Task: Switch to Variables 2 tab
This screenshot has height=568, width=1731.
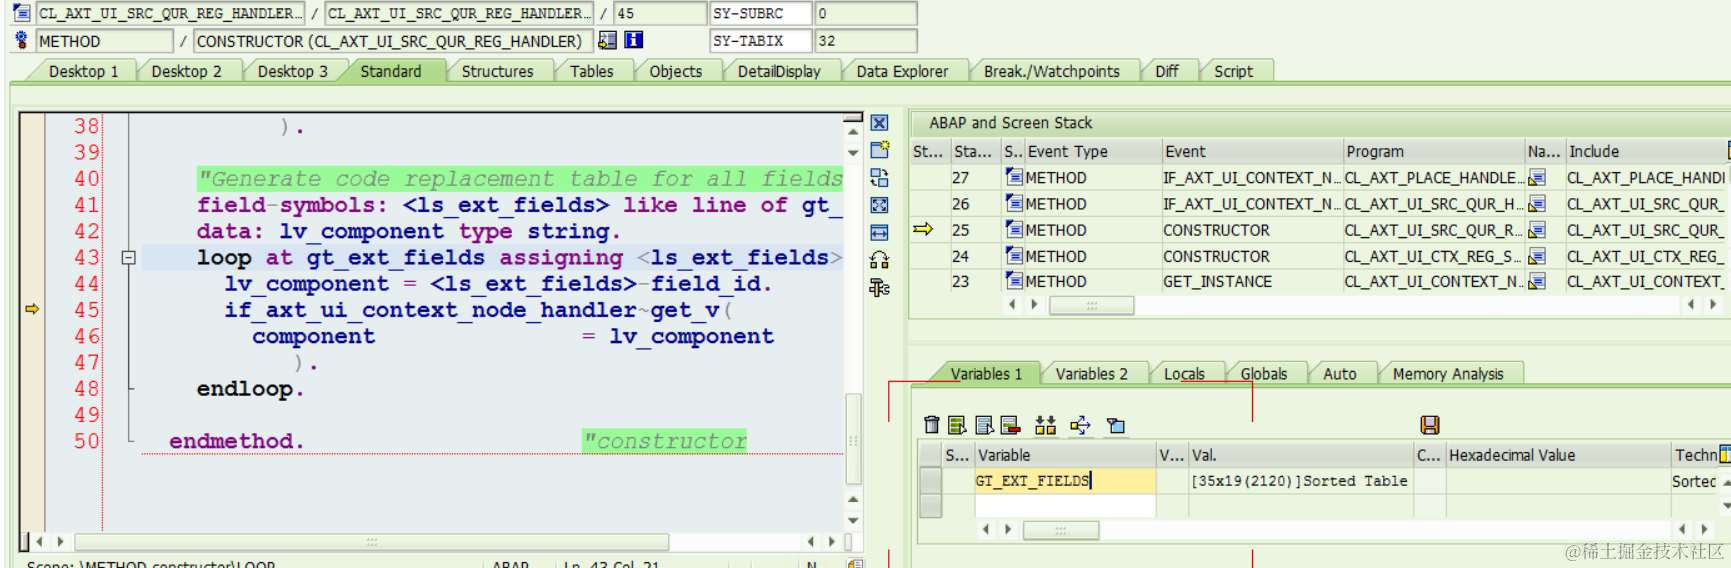Action: (1091, 373)
